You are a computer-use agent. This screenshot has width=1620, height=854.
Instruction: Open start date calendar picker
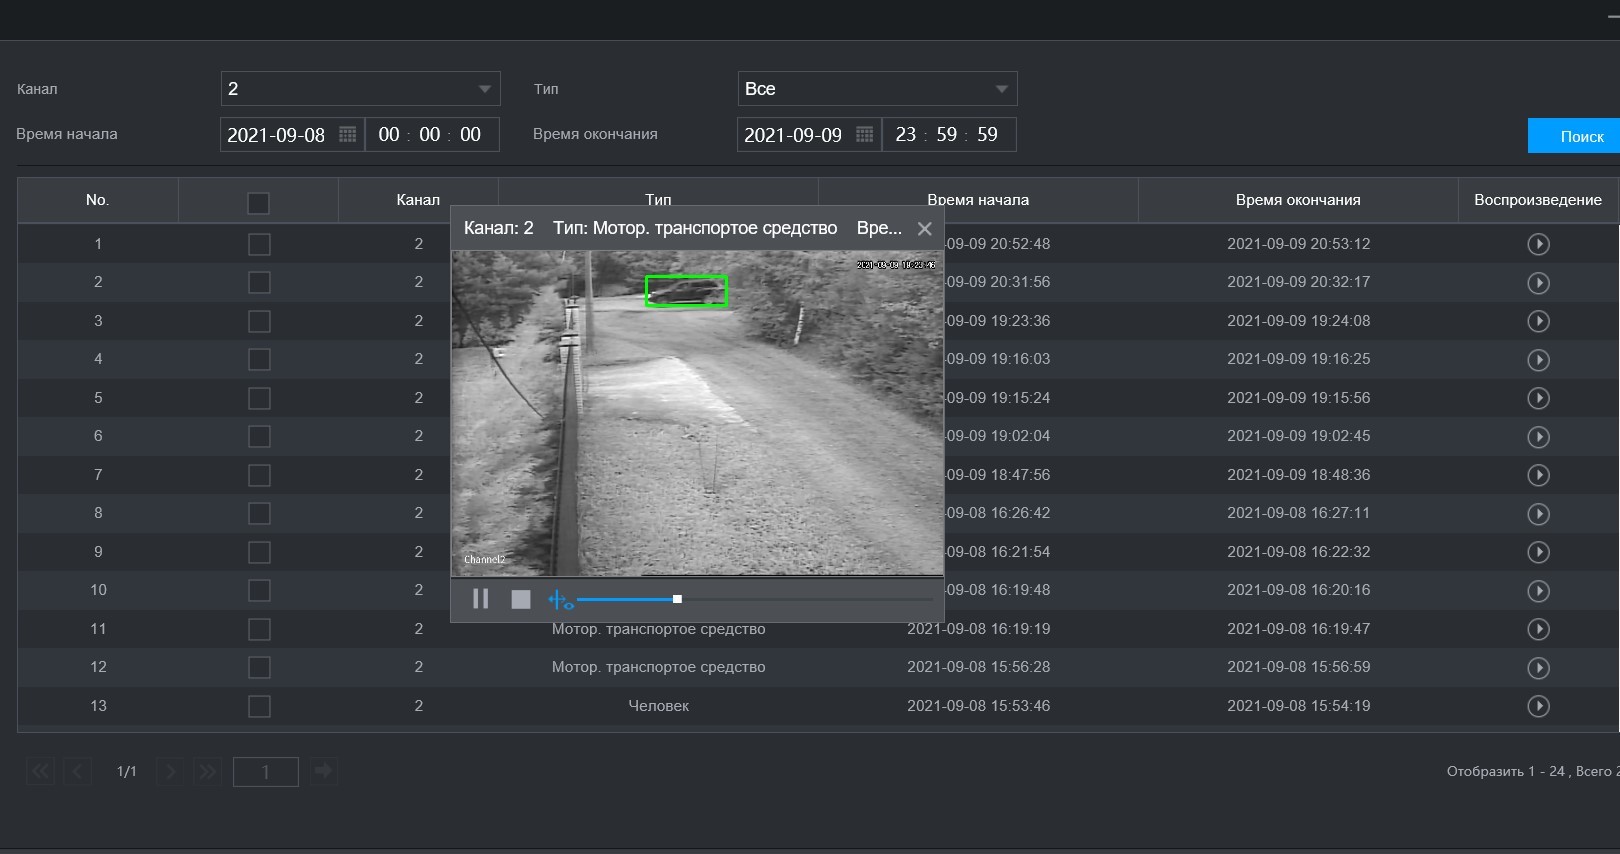click(347, 135)
